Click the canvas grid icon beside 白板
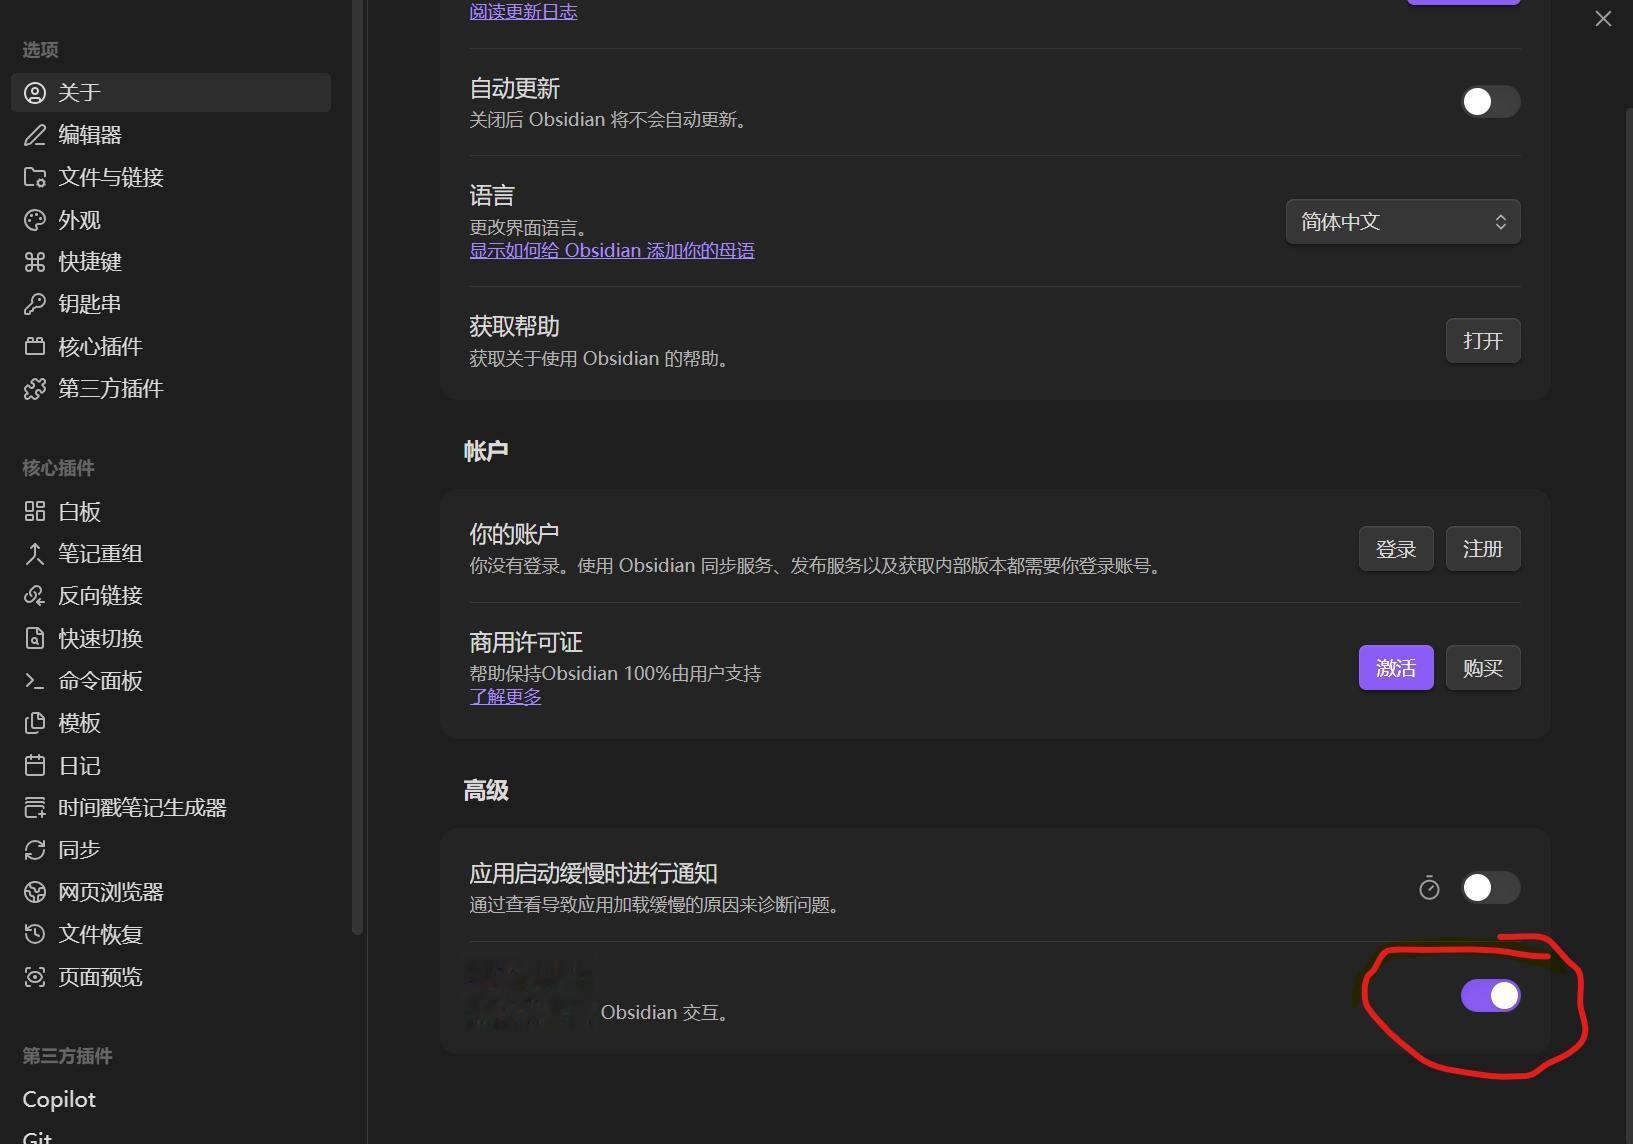This screenshot has height=1144, width=1633. pos(35,512)
